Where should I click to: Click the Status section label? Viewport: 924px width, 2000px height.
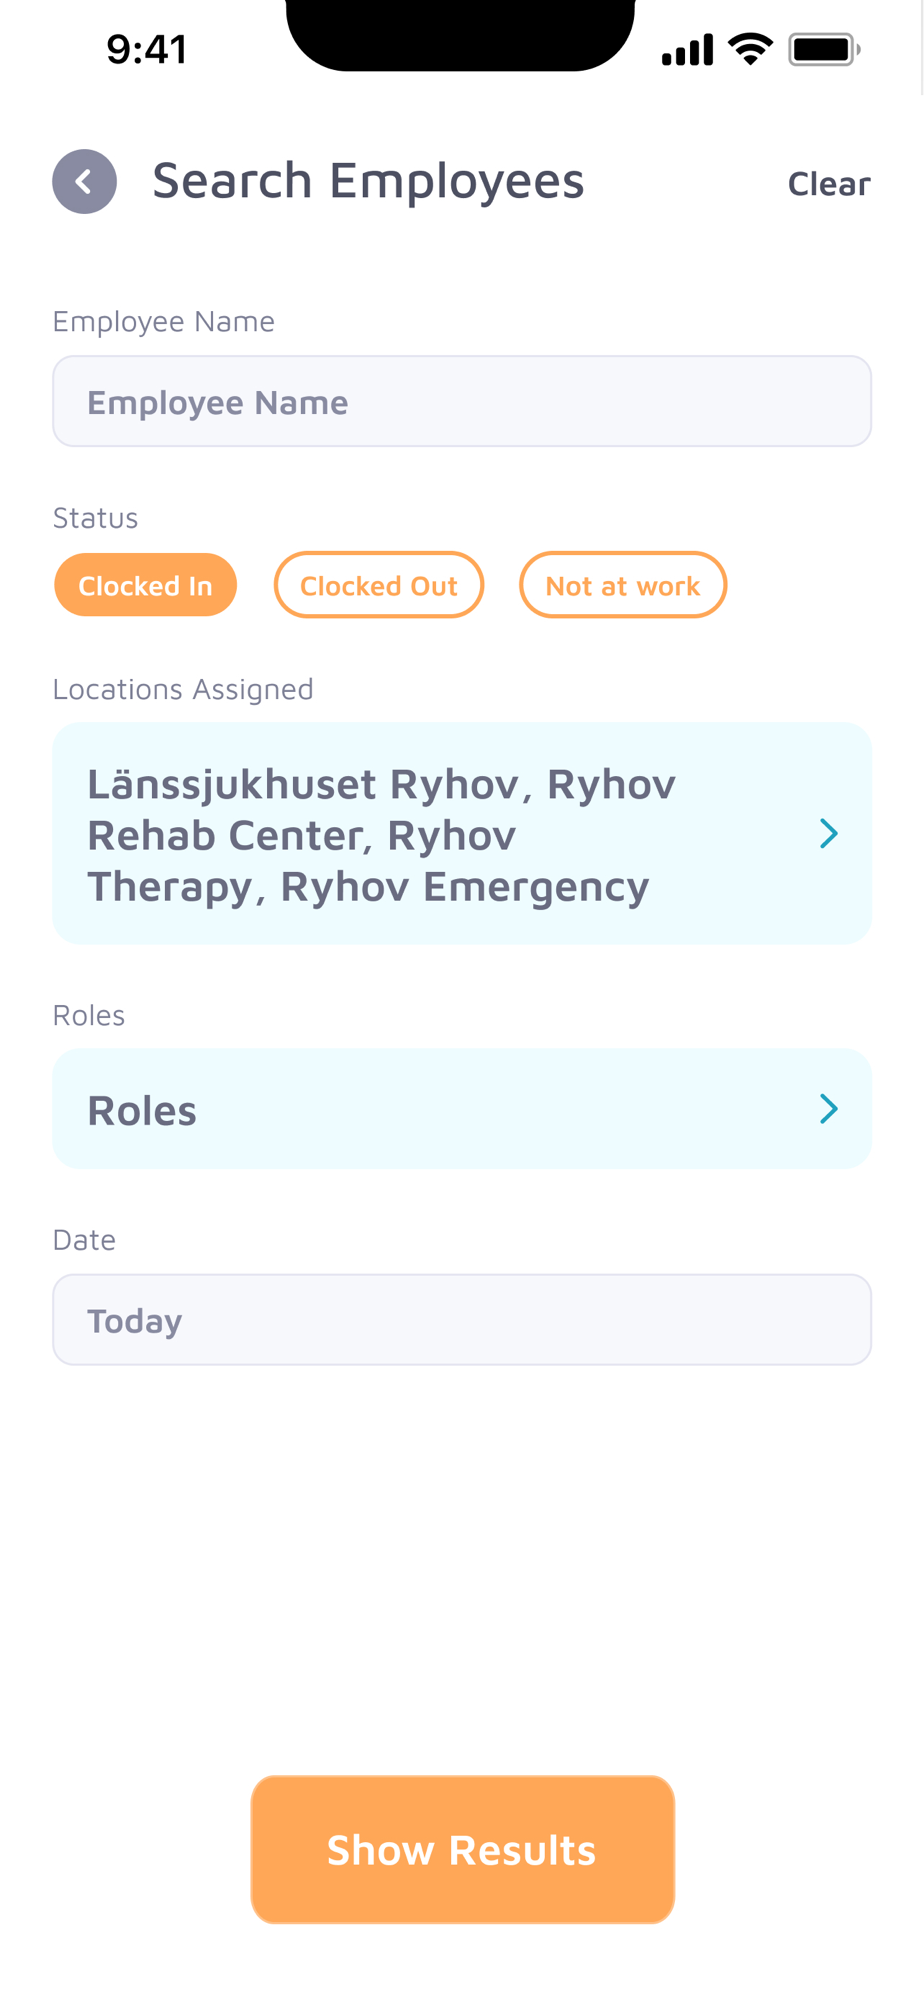click(95, 518)
